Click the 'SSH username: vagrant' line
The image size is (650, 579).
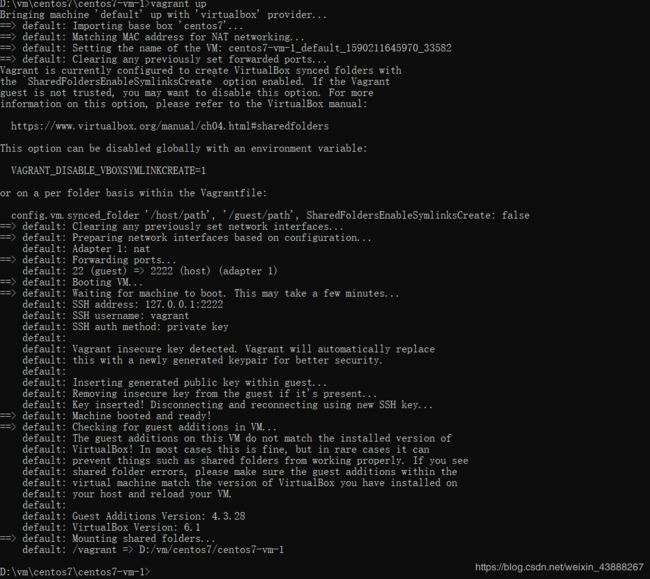[106, 315]
